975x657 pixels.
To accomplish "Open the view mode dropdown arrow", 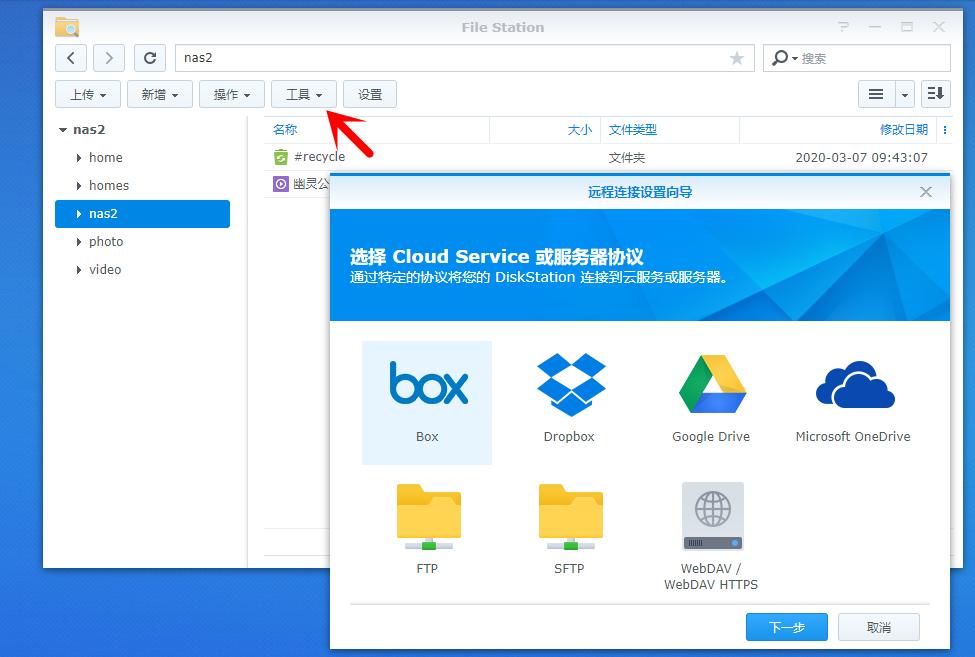I will tap(905, 94).
